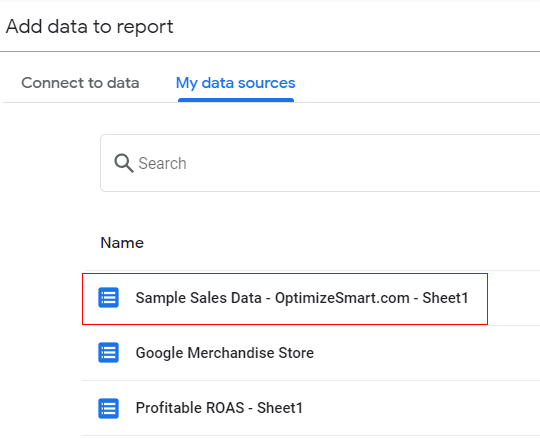Select Profitable ROAS - Sheet1 data source
Viewport: 540px width, 438px height.
(219, 408)
